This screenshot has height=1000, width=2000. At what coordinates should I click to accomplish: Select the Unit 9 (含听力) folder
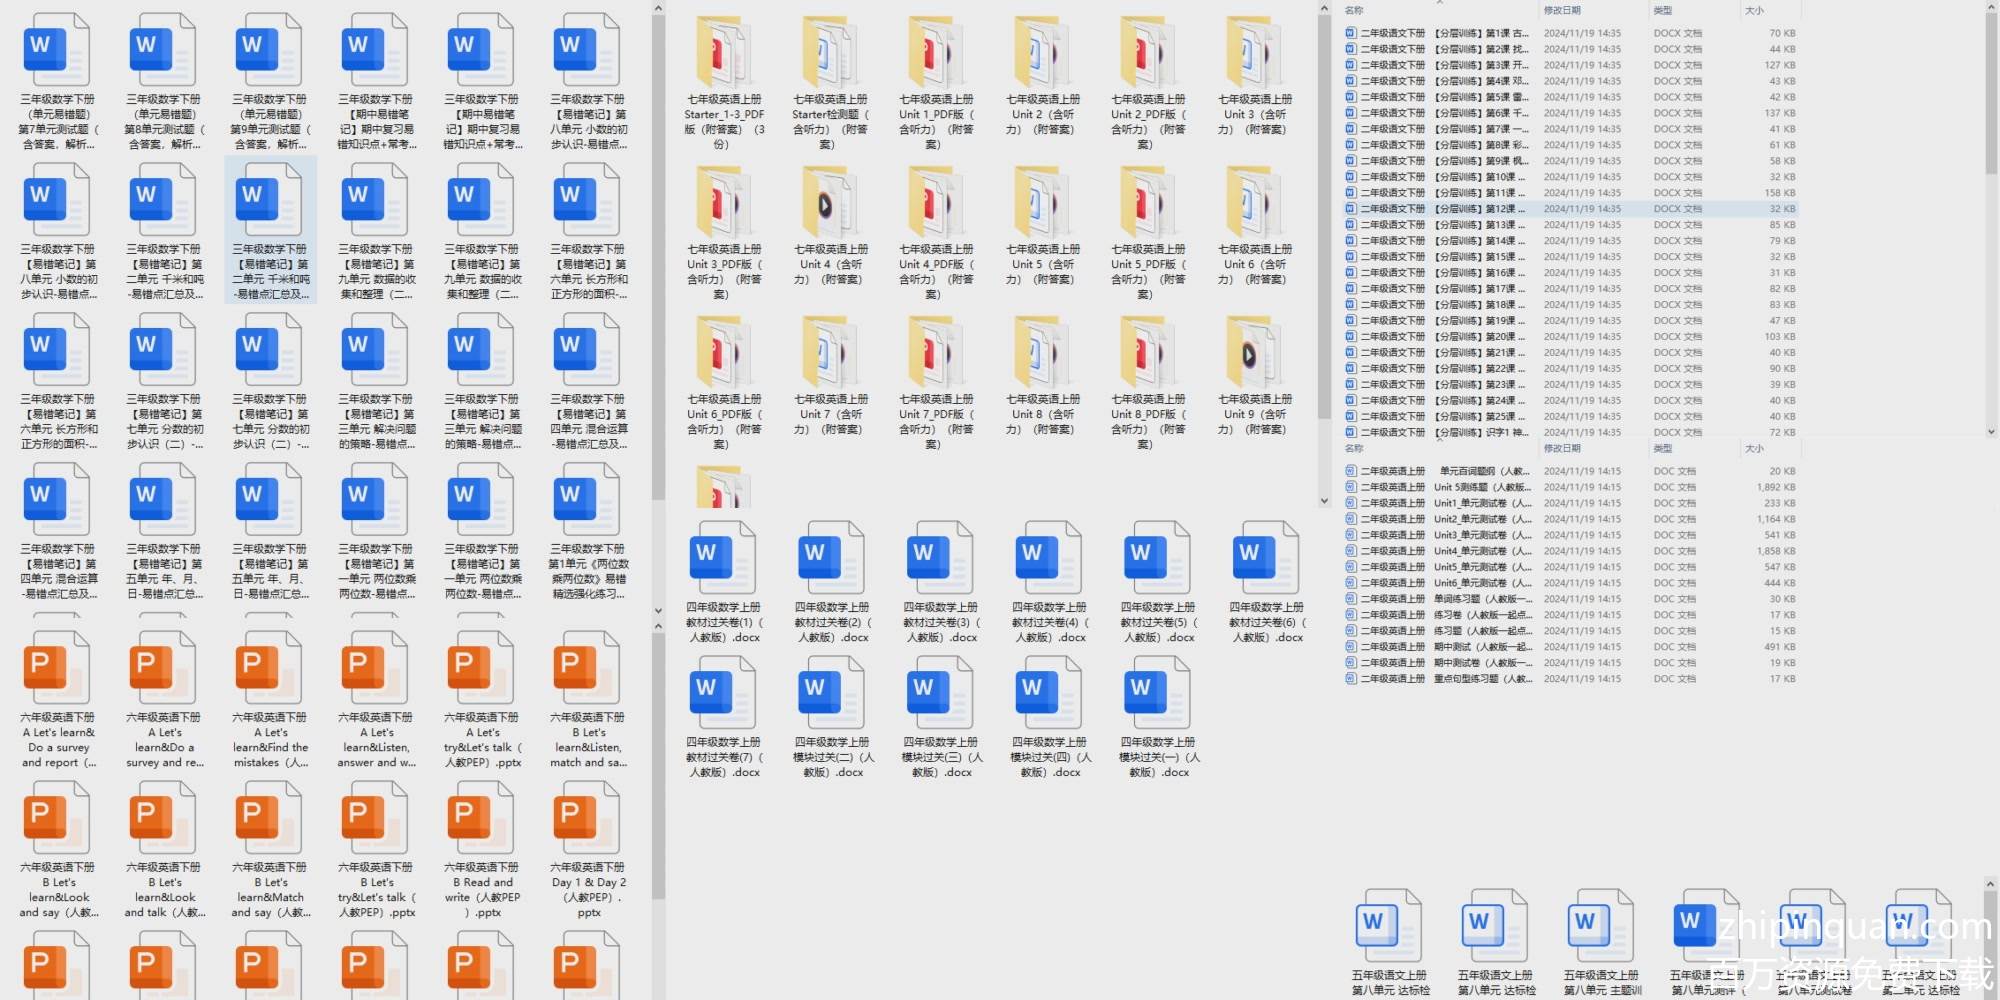(1254, 353)
